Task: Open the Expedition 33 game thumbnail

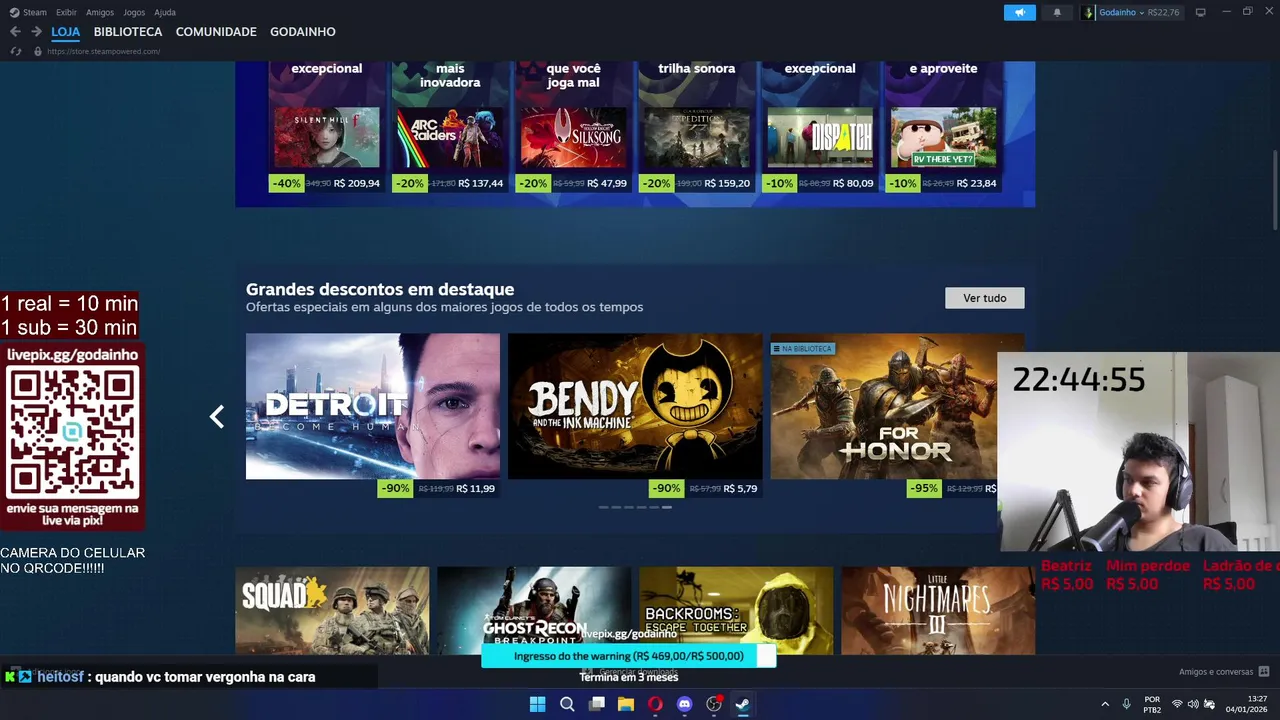Action: (696, 137)
